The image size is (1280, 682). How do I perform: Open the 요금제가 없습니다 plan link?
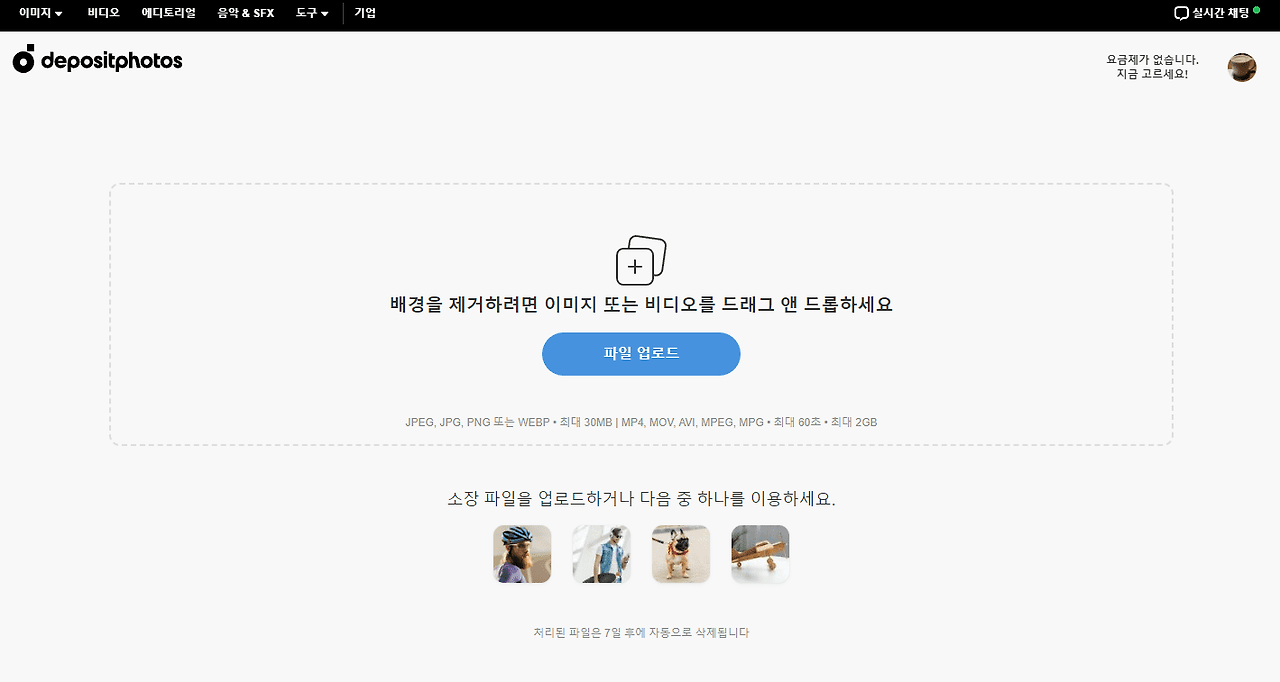1152,67
